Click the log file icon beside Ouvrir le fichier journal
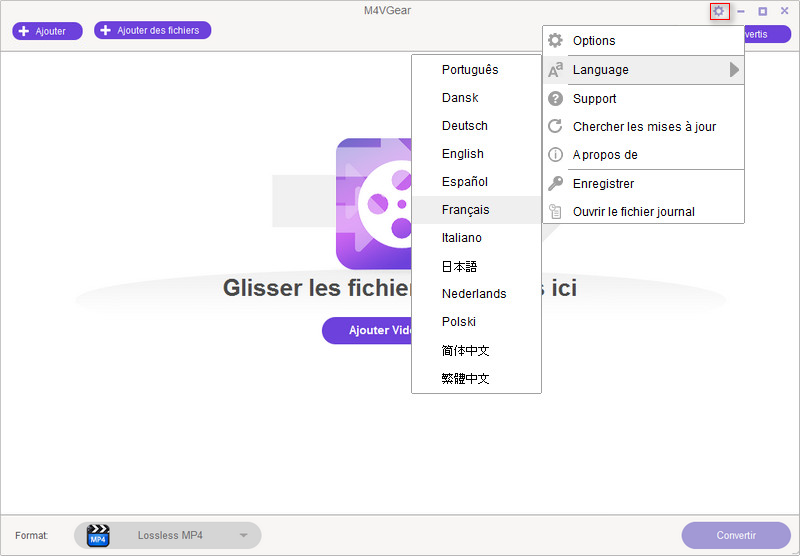Screen dimensions: 800x556 click(x=555, y=212)
